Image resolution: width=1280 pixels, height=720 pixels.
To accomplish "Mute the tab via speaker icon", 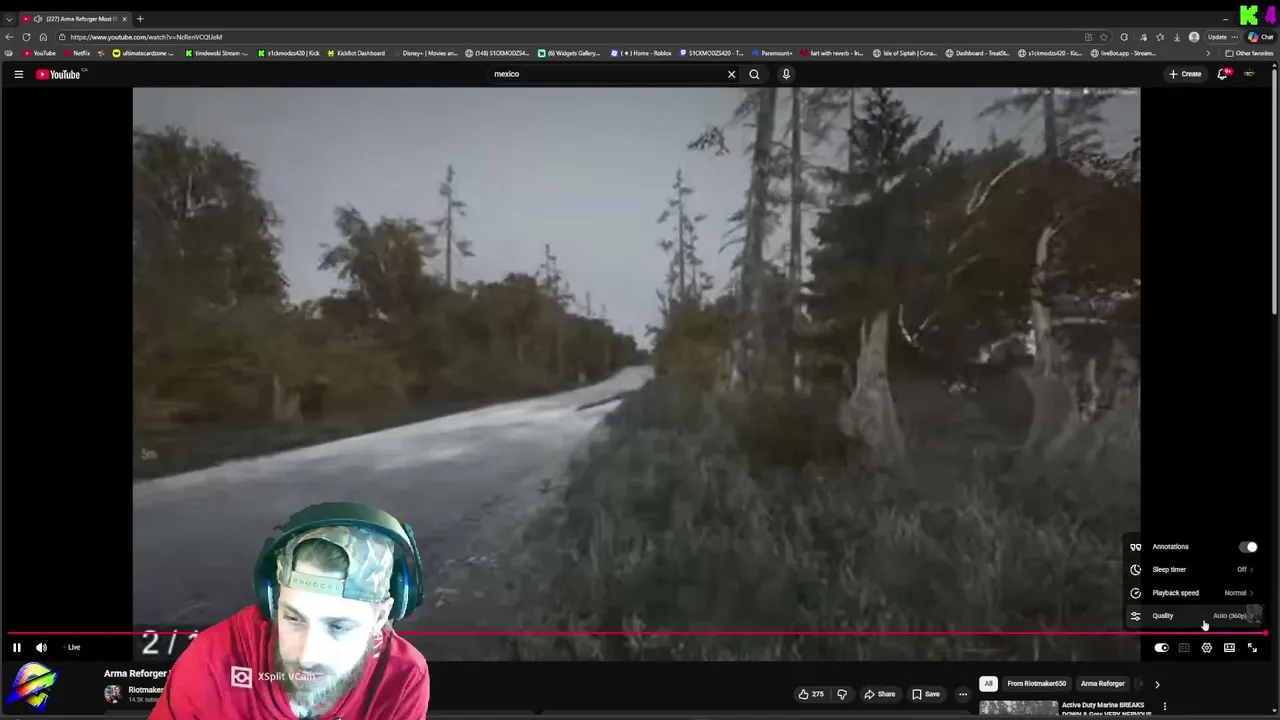I will tap(37, 19).
